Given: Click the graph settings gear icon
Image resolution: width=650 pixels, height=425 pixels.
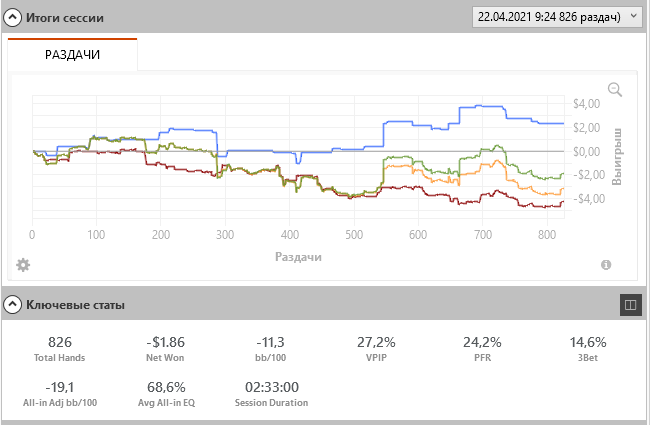Looking at the screenshot, I should pyautogui.click(x=23, y=265).
